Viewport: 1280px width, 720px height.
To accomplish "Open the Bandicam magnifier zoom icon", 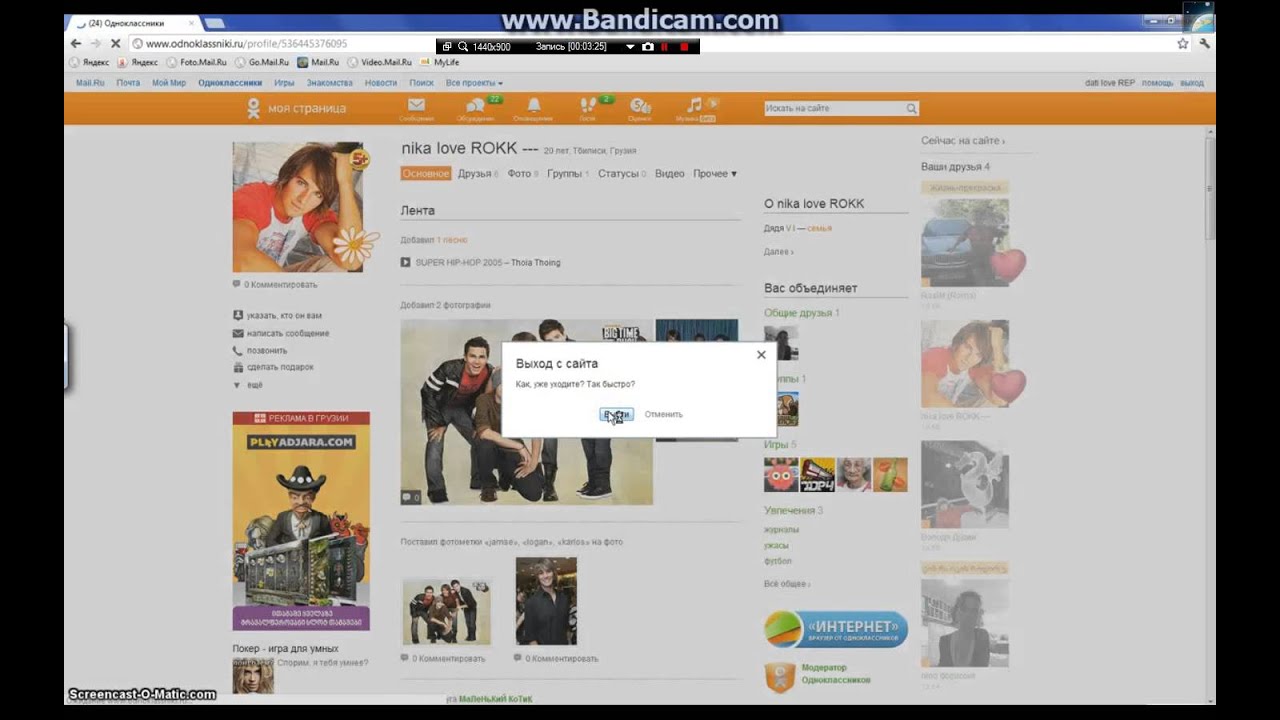I will [x=463, y=46].
